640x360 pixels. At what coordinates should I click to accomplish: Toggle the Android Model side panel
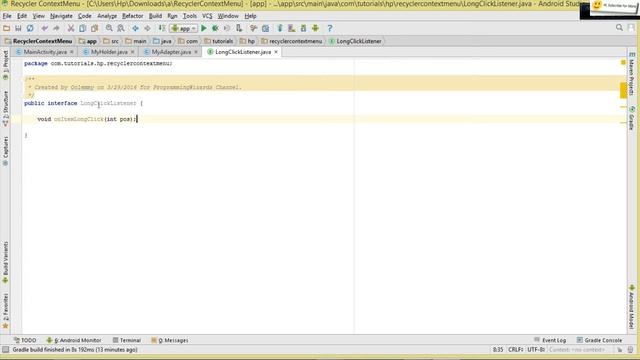[631, 307]
